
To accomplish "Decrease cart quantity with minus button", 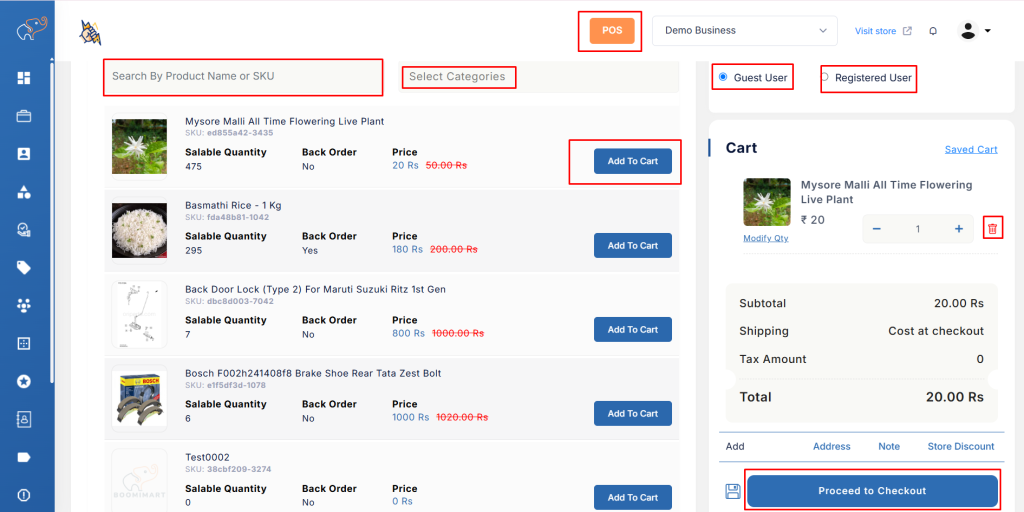I will click(x=877, y=229).
